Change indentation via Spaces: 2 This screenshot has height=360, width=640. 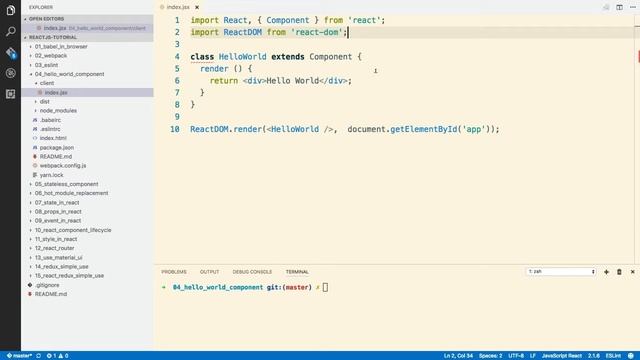point(490,356)
